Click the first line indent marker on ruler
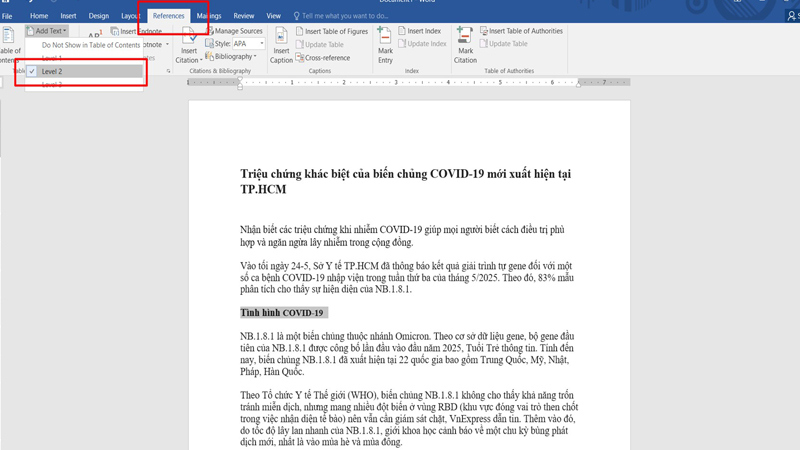This screenshot has height=450, width=800. [240, 80]
